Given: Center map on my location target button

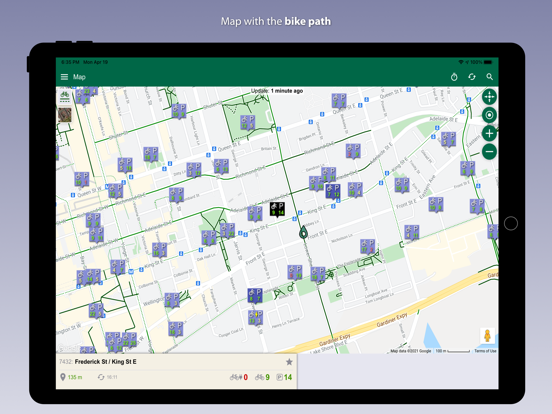Looking at the screenshot, I should point(489,115).
